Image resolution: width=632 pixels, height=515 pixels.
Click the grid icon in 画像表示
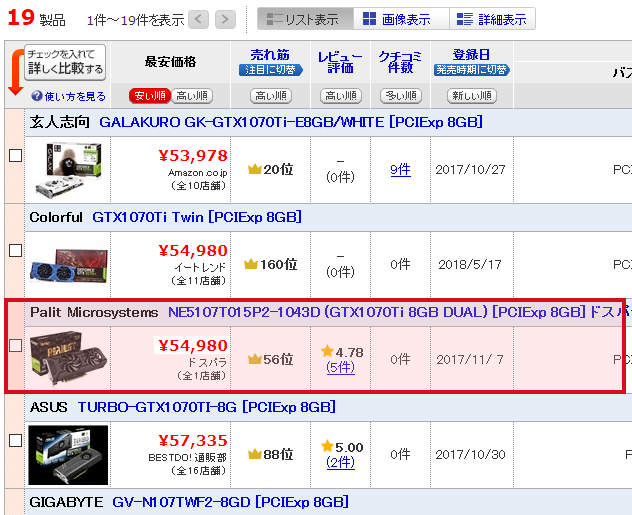(369, 19)
